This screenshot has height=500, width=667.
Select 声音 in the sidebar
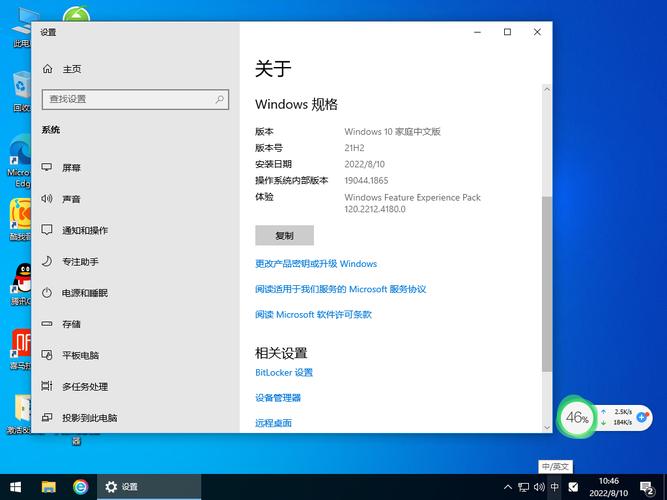pyautogui.click(x=71, y=199)
